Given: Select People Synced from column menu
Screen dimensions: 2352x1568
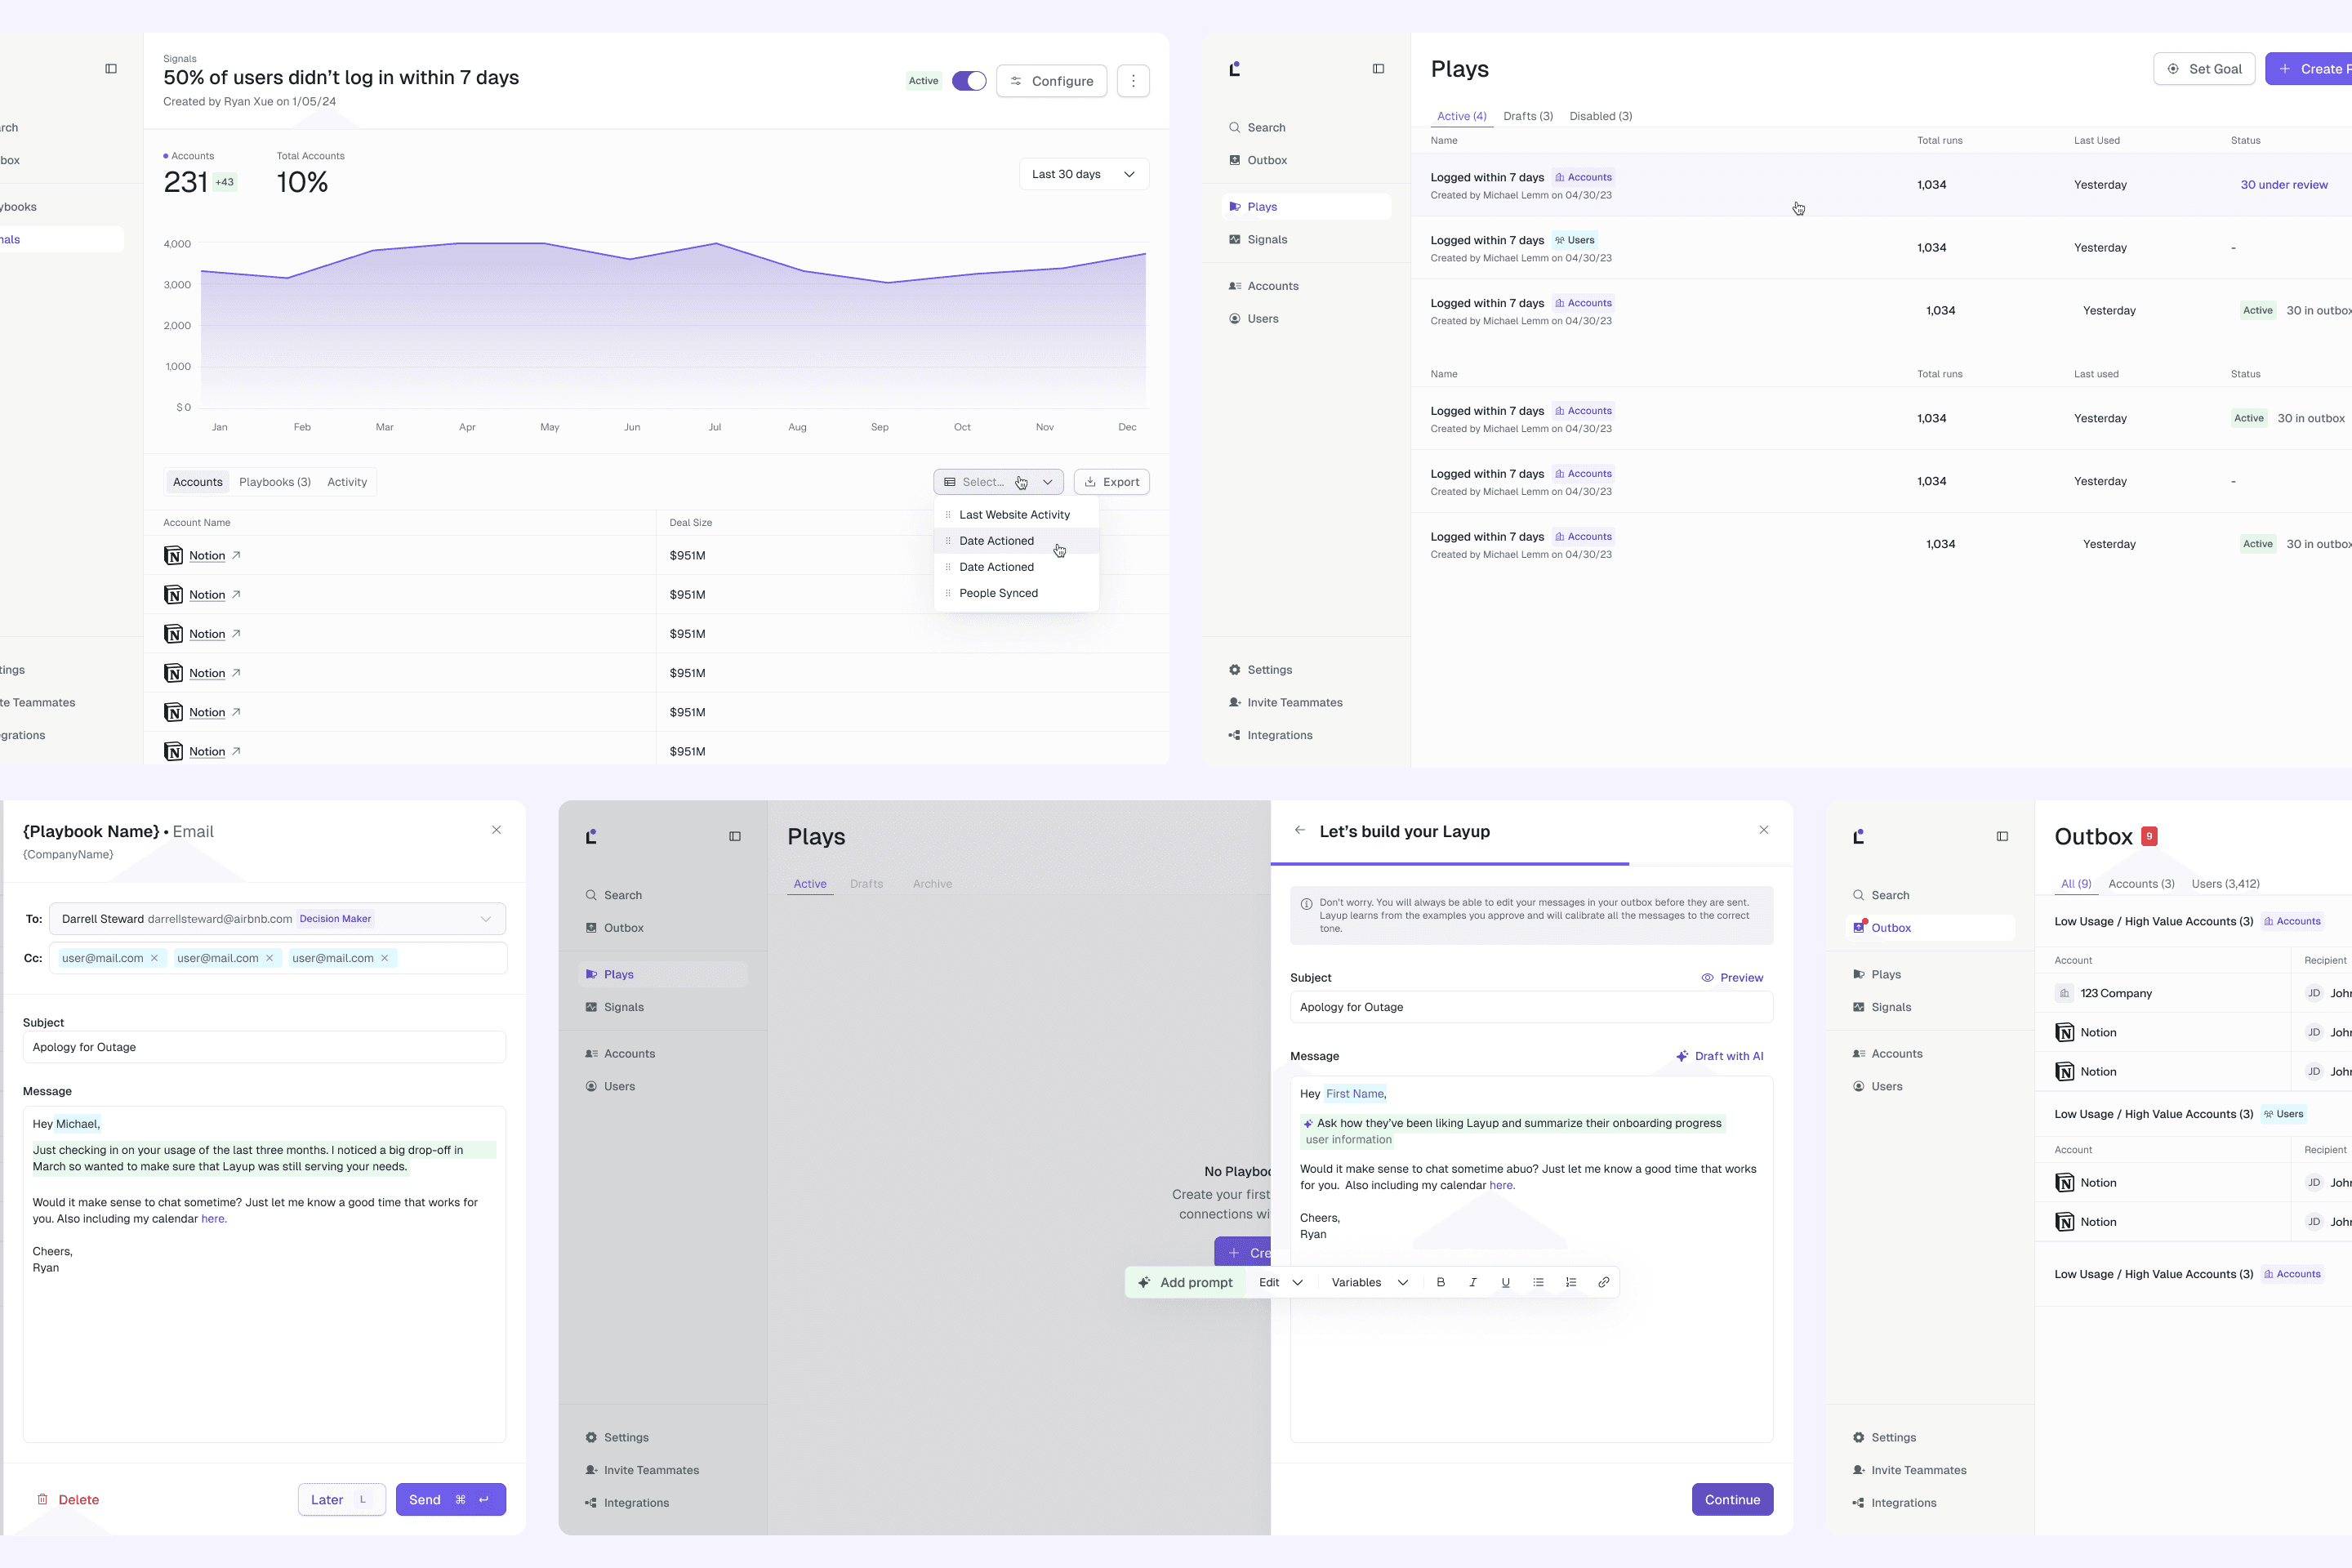Looking at the screenshot, I should tap(998, 593).
